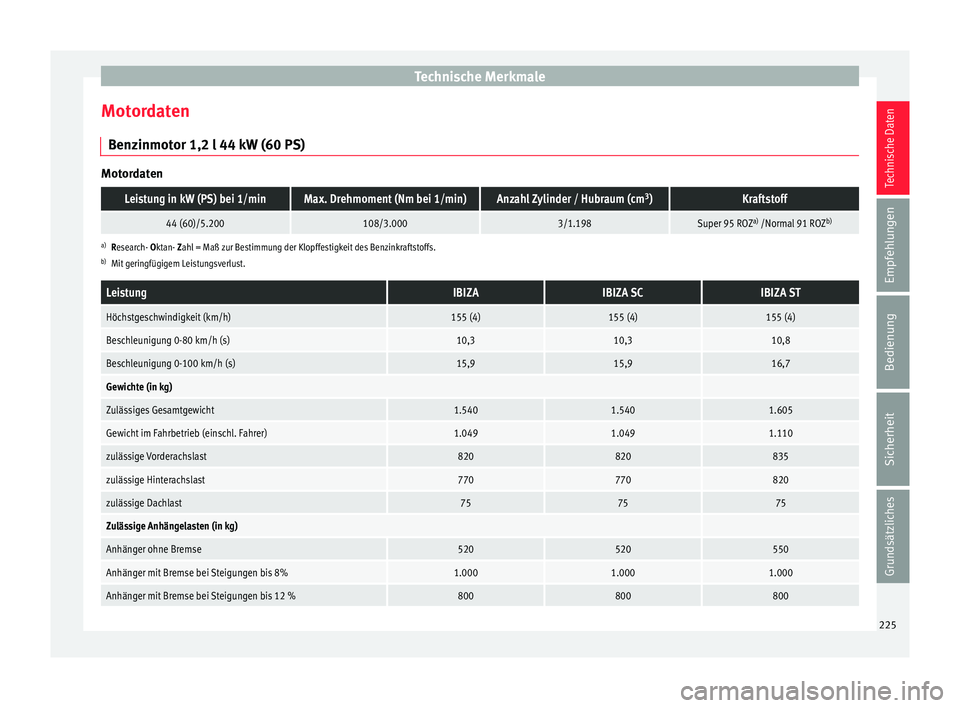Click column header Anzahl Zylinder / Hubraum

(574, 199)
